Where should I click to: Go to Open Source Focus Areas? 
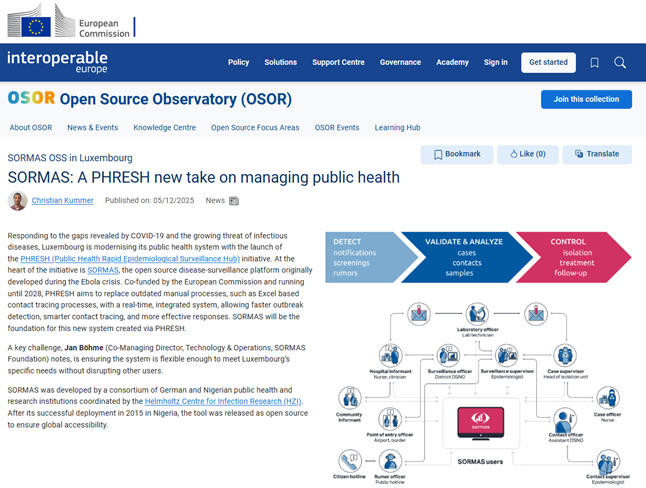tap(255, 128)
